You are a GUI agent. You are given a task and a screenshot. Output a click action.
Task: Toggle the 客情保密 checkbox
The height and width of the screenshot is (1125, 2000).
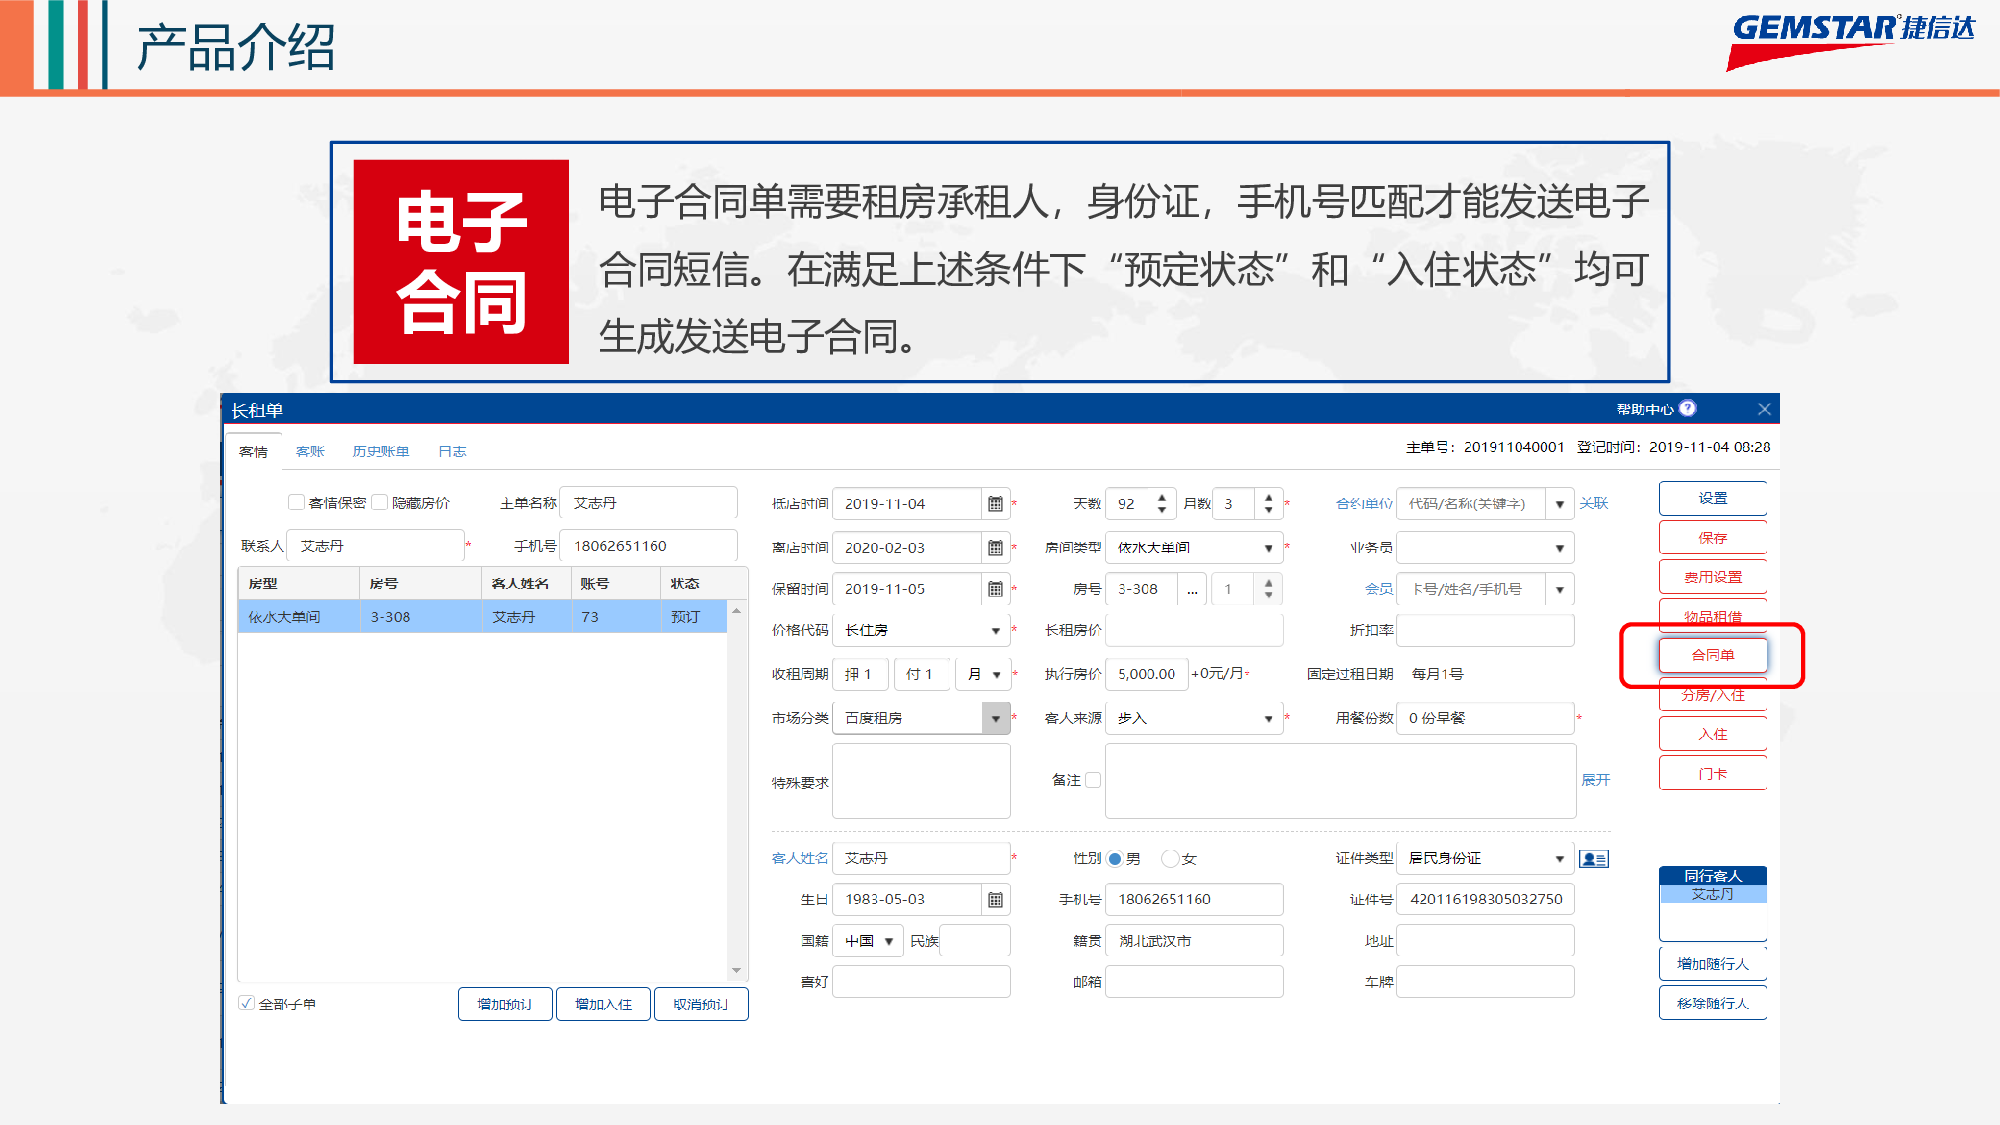tap(296, 502)
